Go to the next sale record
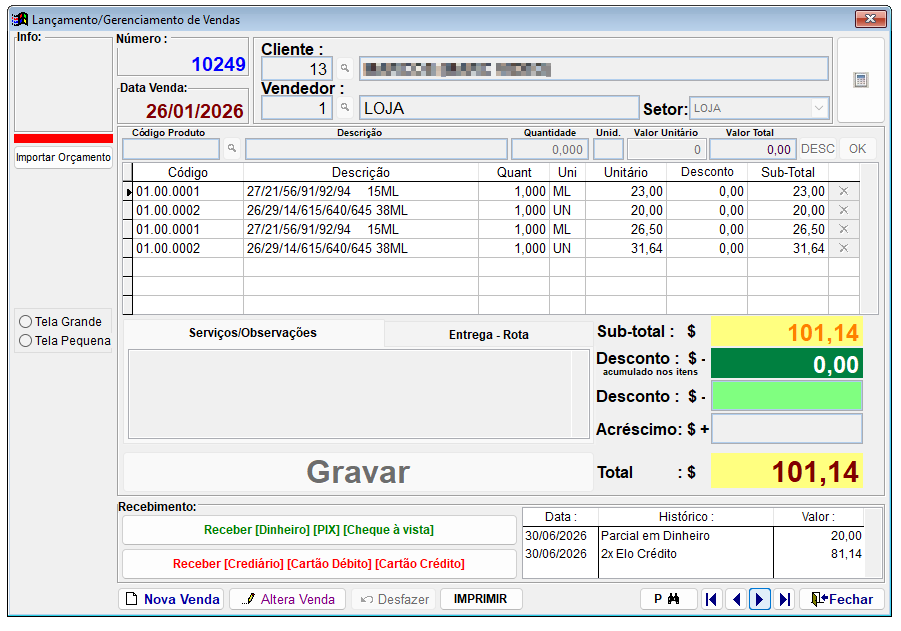 pyautogui.click(x=760, y=599)
